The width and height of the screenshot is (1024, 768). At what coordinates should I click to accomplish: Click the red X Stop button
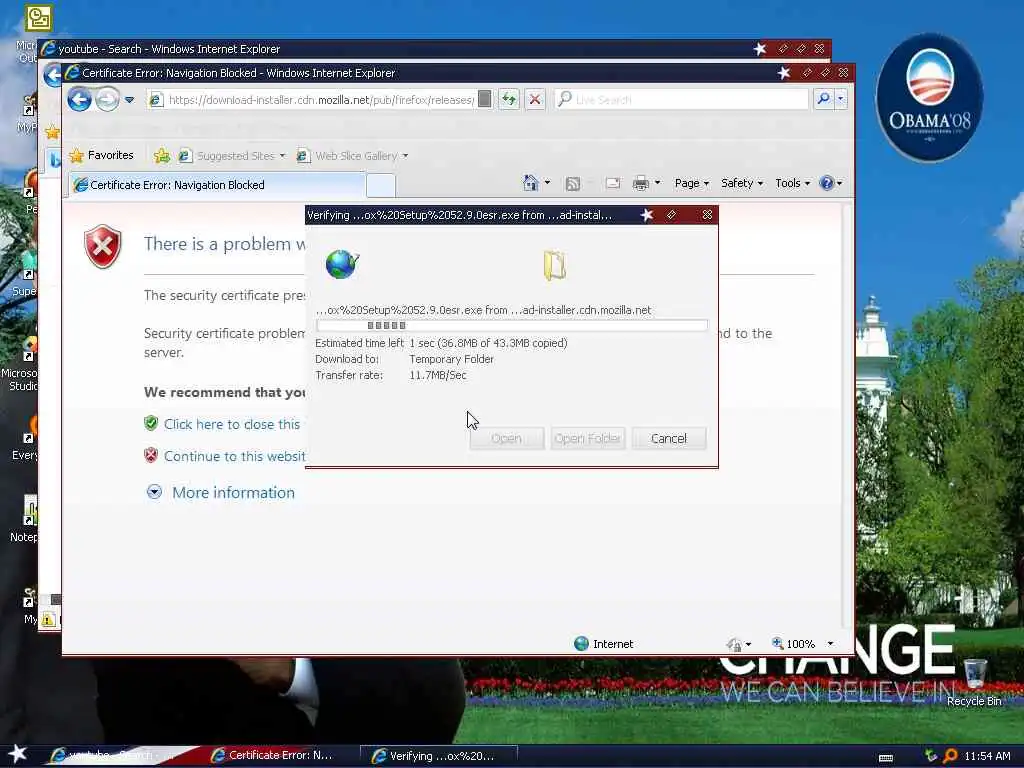coord(535,100)
